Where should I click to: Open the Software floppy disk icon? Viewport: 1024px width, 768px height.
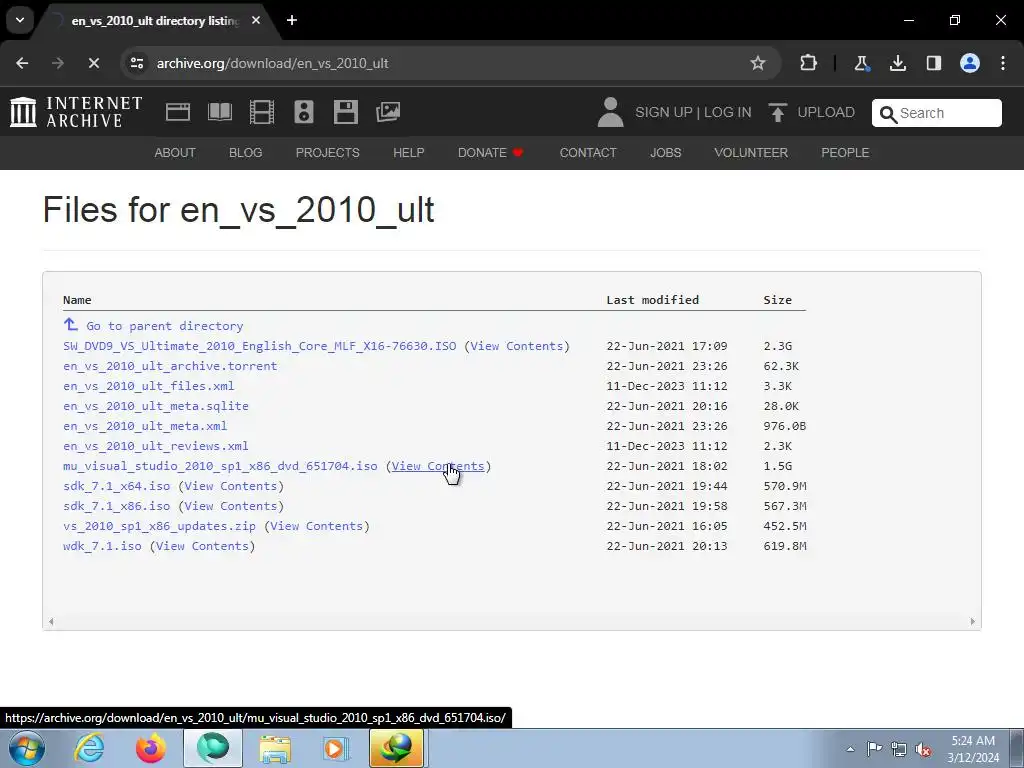click(345, 112)
